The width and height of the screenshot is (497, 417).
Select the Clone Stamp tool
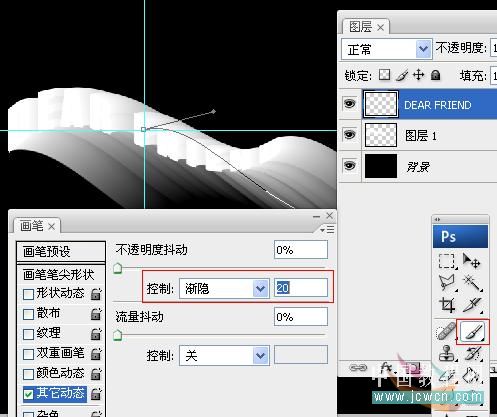coord(447,353)
